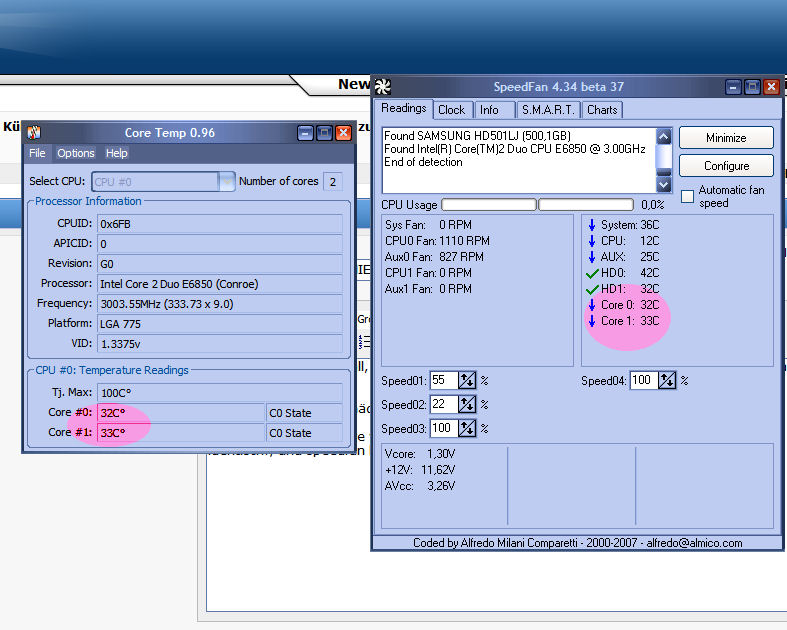Click the blue down arrow next to System temperature
Screen dimensions: 787x630
[592, 225]
